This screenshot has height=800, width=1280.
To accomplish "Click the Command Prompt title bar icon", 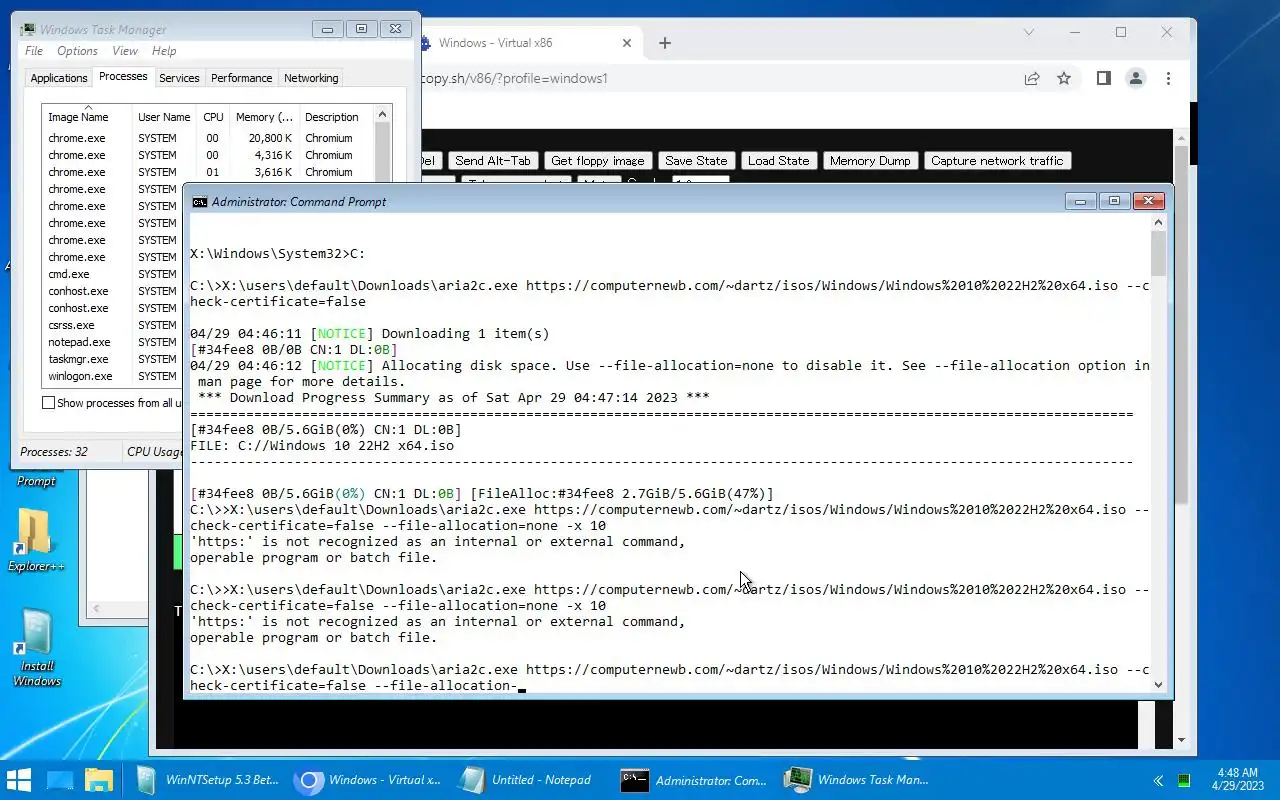I will coord(199,202).
